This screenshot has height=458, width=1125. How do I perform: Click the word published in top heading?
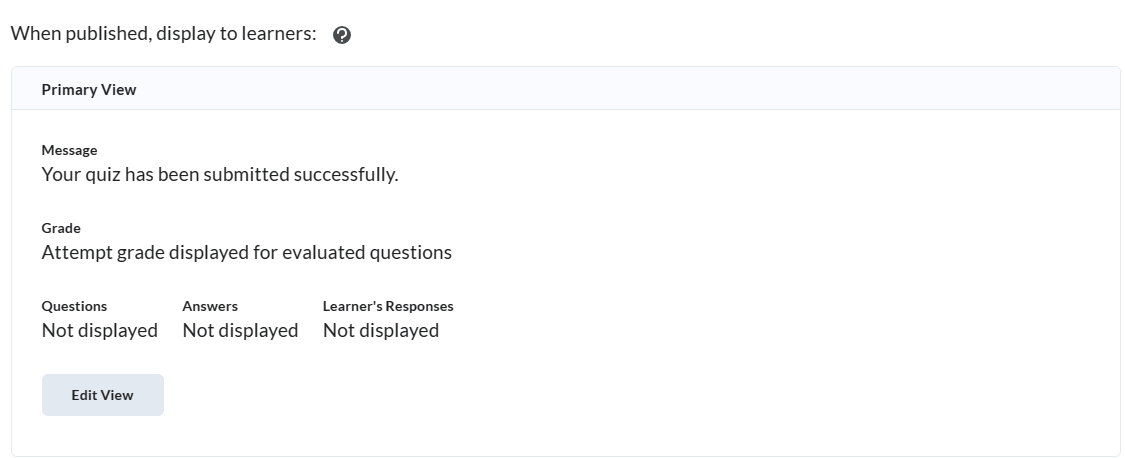pos(100,34)
